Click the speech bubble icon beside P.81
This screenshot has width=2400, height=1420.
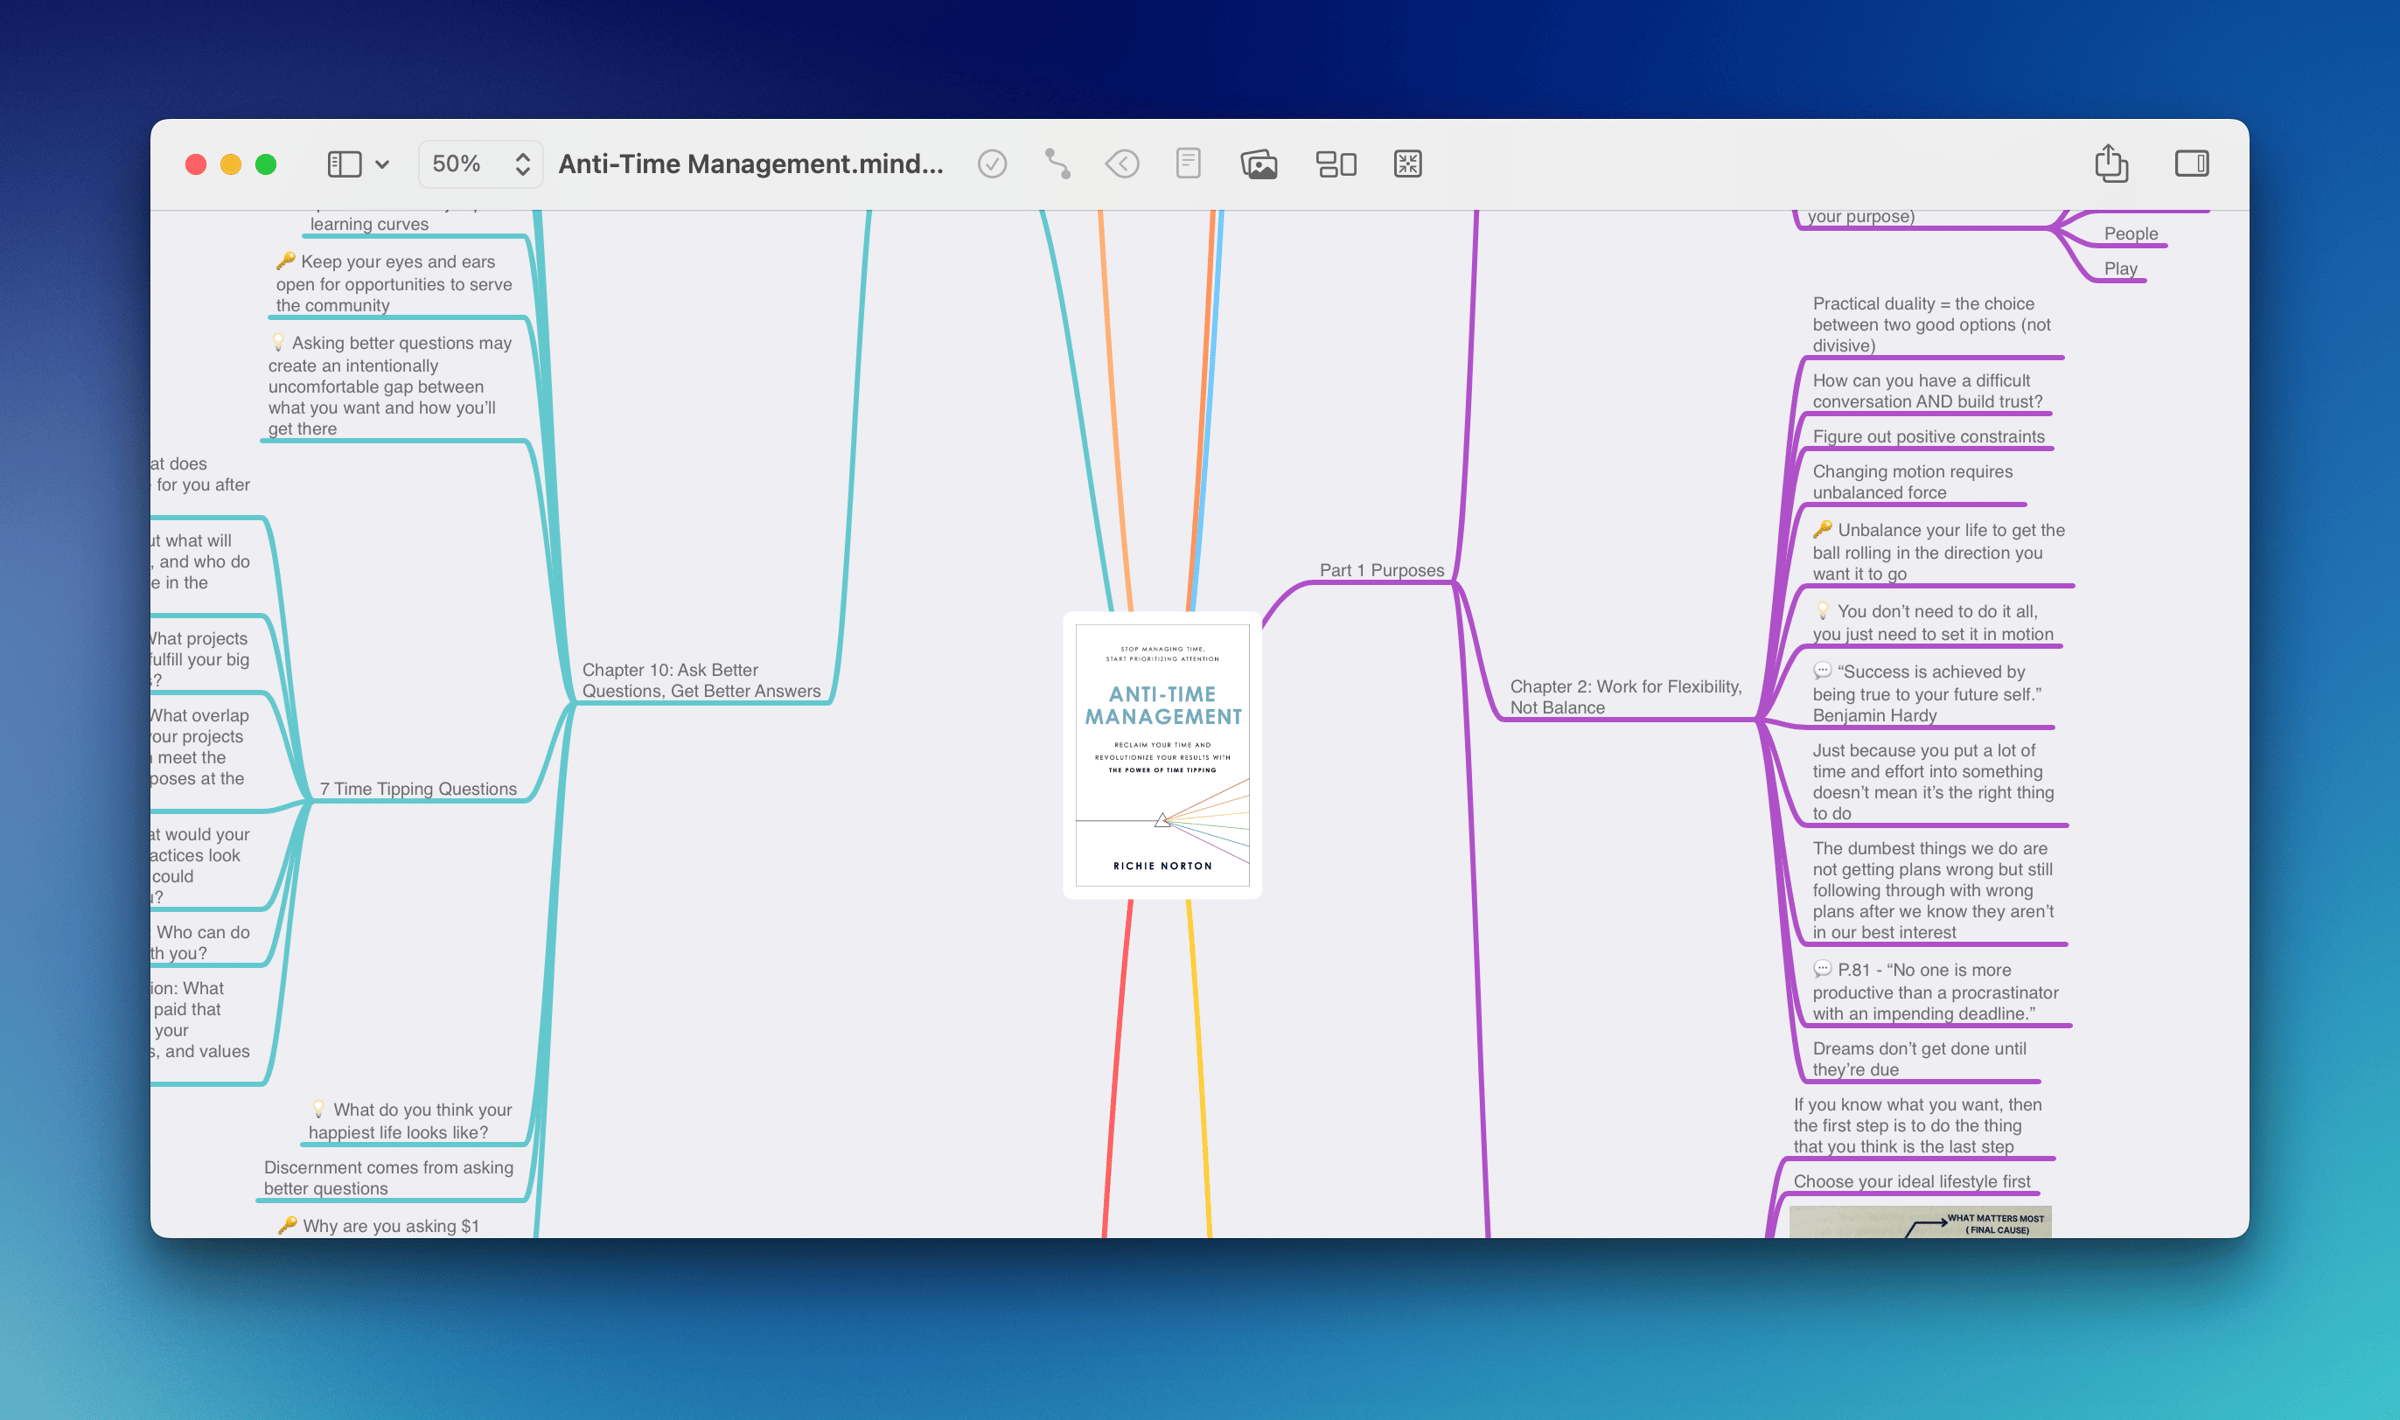click(1822, 969)
